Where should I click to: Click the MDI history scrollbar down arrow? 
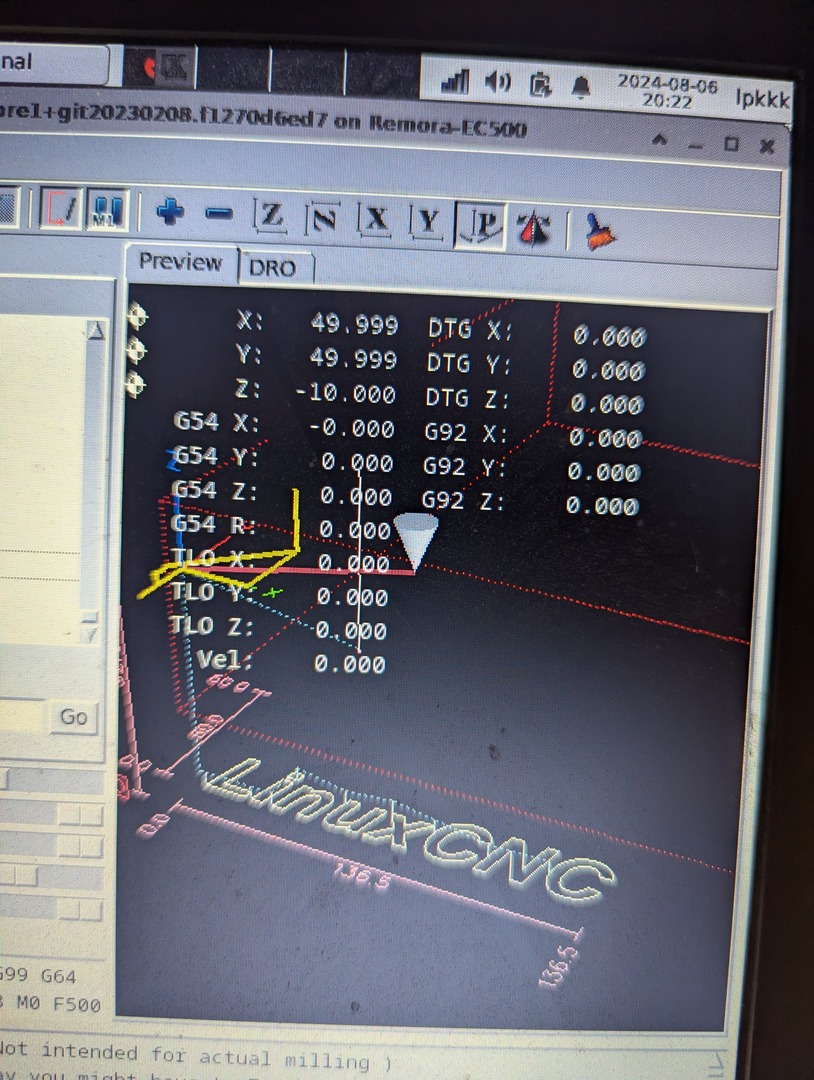coord(90,634)
